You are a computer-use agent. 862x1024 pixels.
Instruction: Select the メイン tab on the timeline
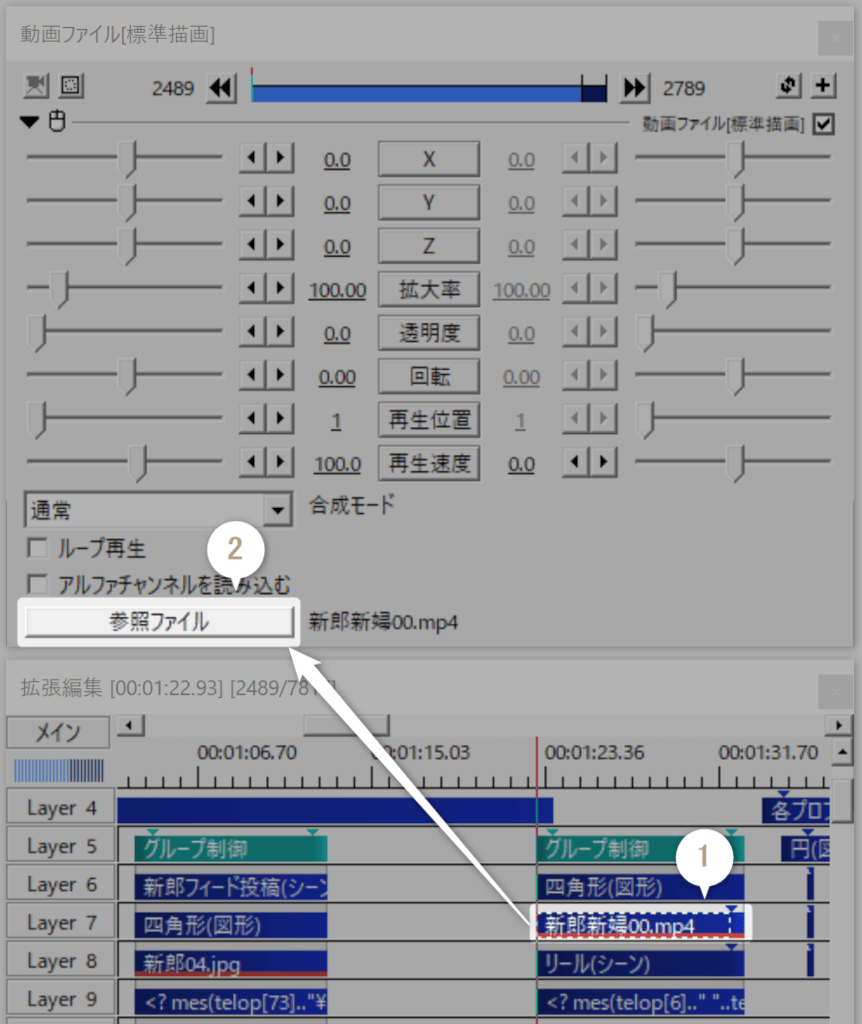[57, 732]
